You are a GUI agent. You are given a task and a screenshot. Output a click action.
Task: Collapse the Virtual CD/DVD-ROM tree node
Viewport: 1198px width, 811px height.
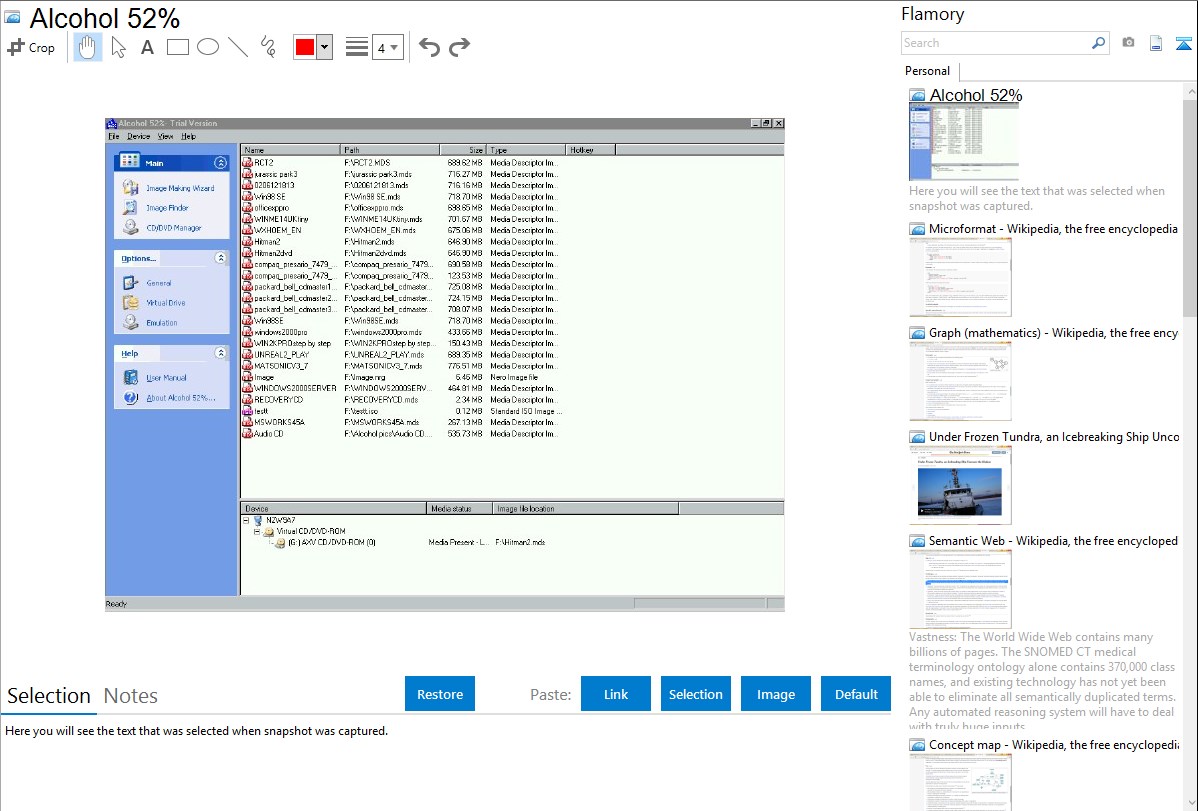[257, 531]
